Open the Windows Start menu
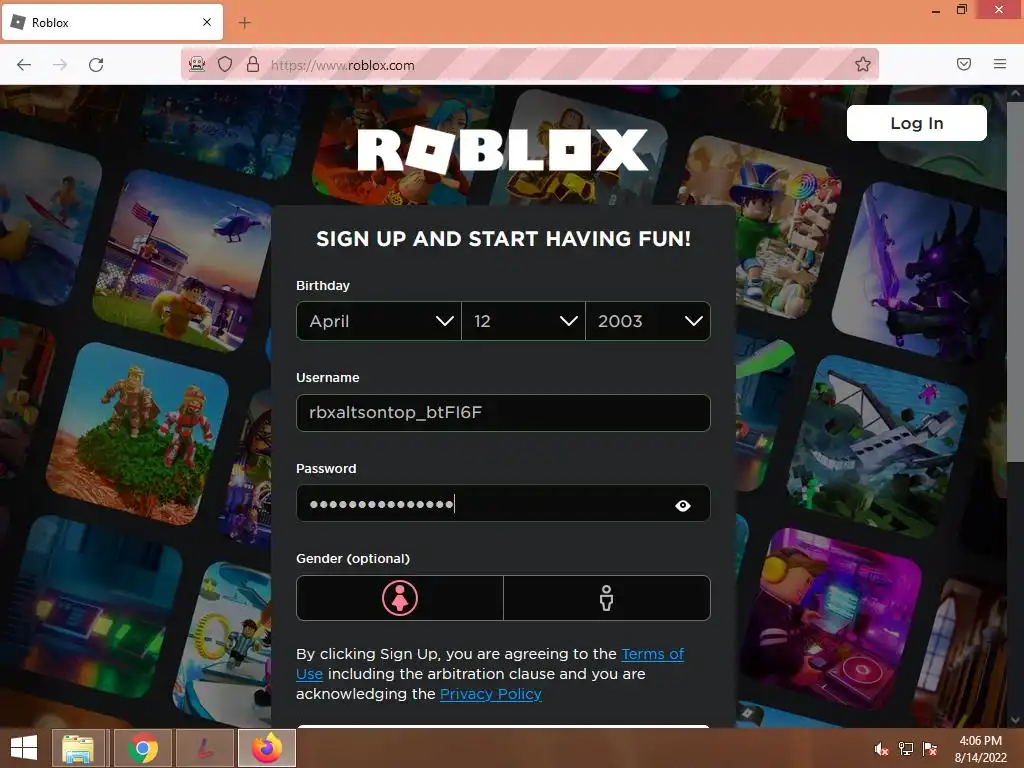The width and height of the screenshot is (1024, 768). [x=24, y=748]
